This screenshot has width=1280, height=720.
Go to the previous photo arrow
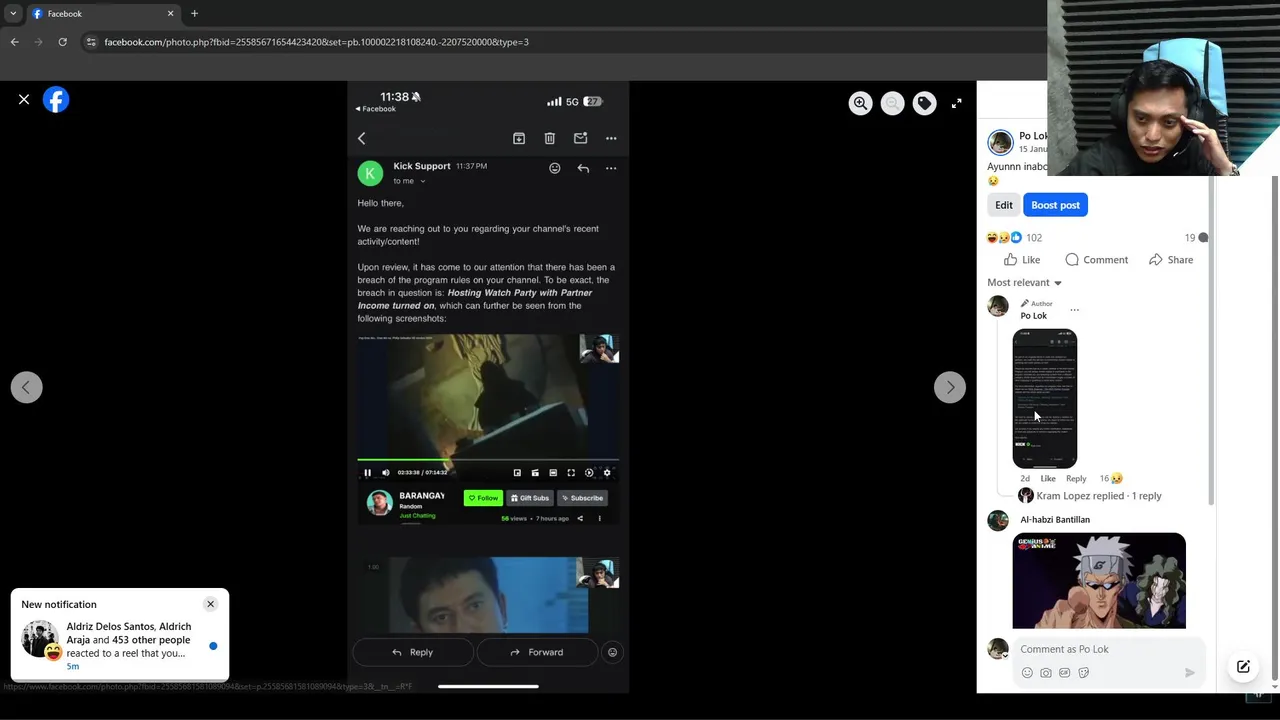pos(26,387)
